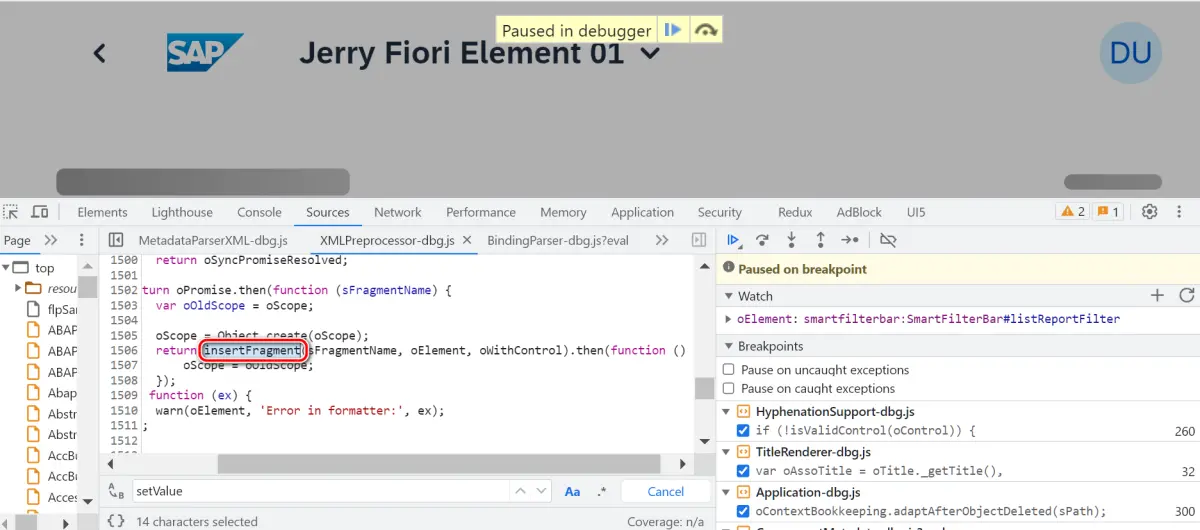The width and height of the screenshot is (1200, 530).
Task: Deactivate breakpoints with the crossed-out breakpoint icon
Action: coord(888,240)
